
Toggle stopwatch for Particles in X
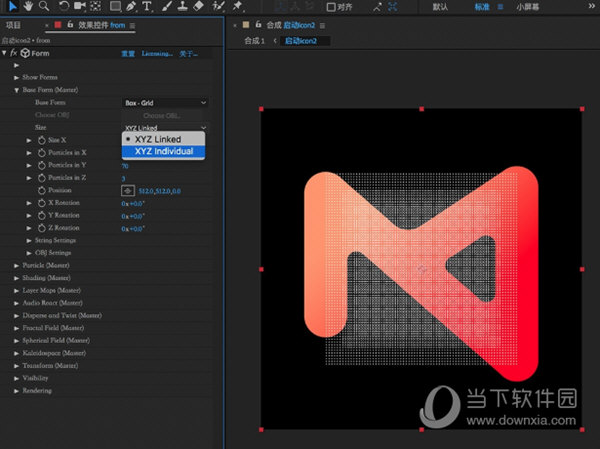click(x=42, y=153)
